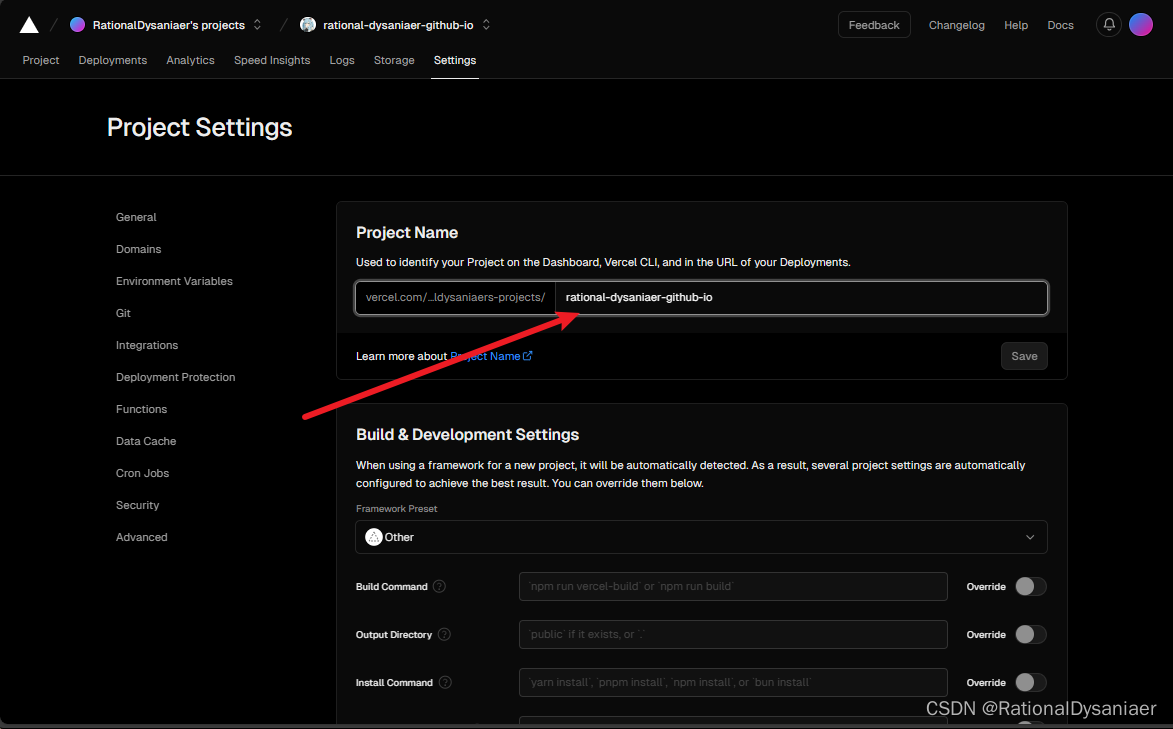Click the Save button for Project Name
Viewport: 1173px width, 729px height.
[1024, 356]
